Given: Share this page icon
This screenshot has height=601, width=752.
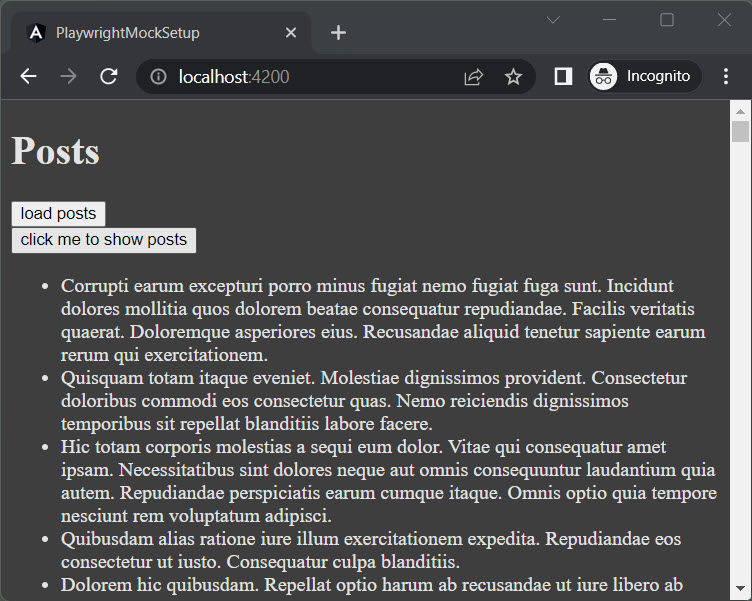Looking at the screenshot, I should click(473, 77).
